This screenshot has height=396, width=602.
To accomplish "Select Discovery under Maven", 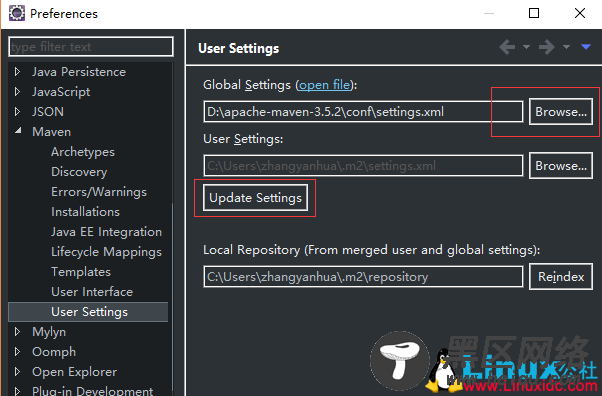I will 79,172.
